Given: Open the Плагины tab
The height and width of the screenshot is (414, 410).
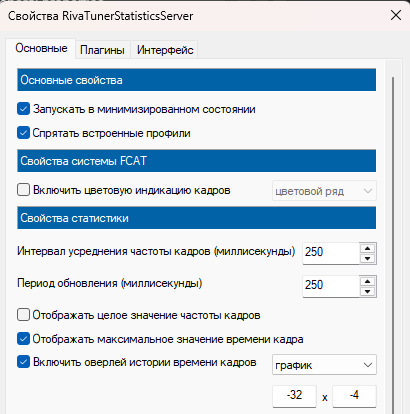Looking at the screenshot, I should click(102, 50).
